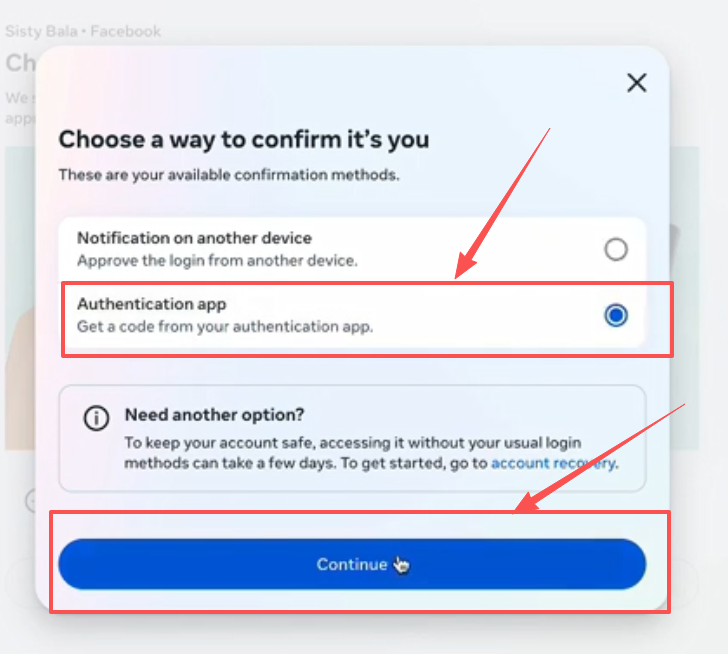Open the account recovery link
Screen dimensions: 728x654
[554, 463]
